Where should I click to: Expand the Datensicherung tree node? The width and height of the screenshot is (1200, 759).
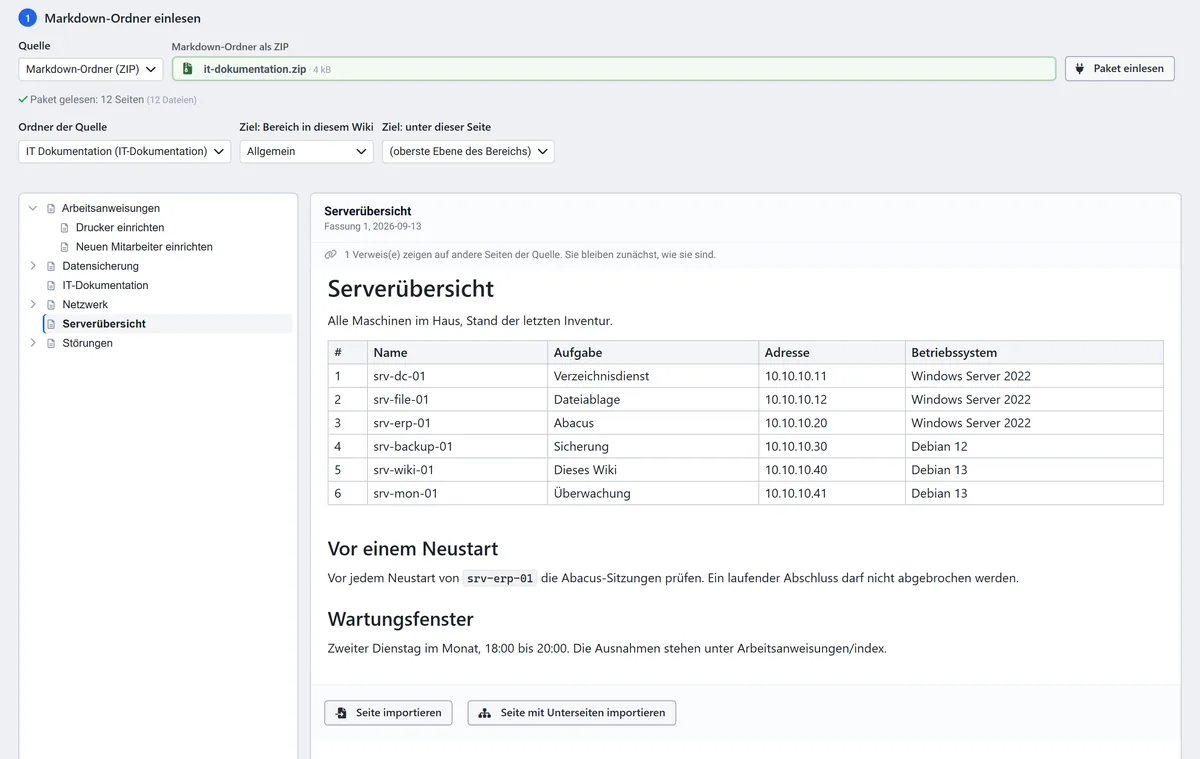click(x=33, y=266)
